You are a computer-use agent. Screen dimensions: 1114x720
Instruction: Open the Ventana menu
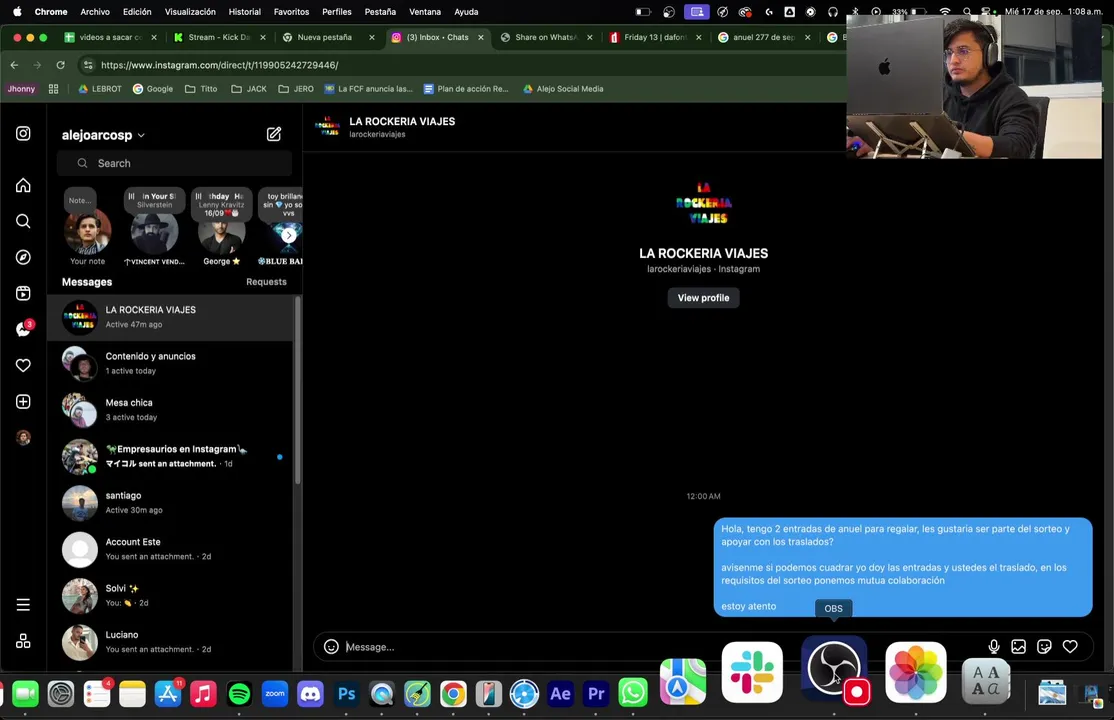pos(425,11)
